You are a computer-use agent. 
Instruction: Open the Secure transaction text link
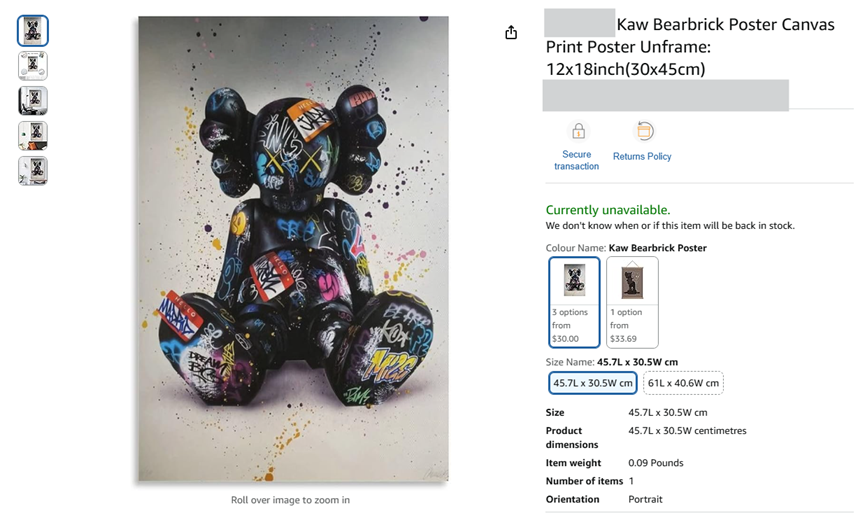pos(577,160)
